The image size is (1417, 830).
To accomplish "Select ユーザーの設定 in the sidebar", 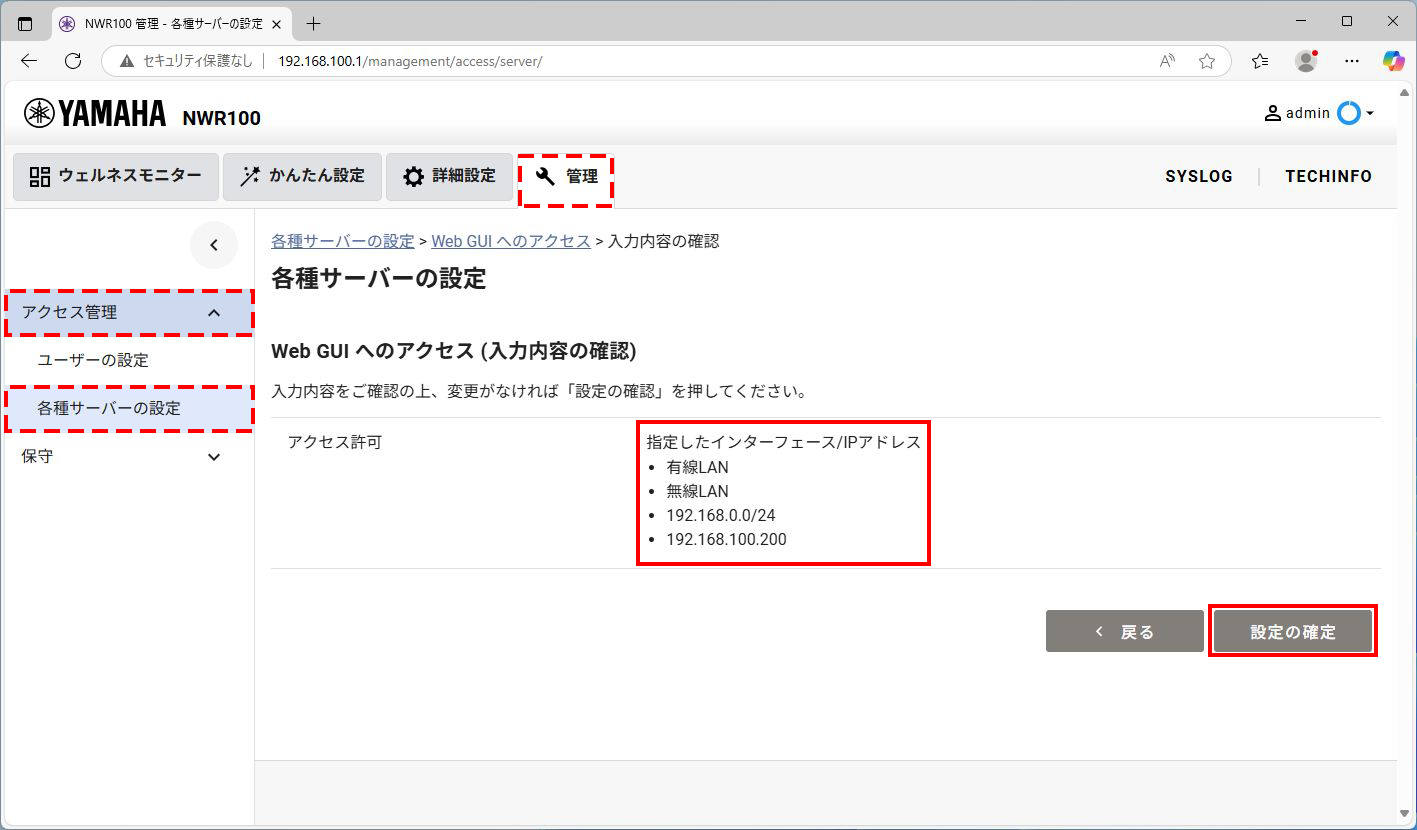I will click(128, 360).
